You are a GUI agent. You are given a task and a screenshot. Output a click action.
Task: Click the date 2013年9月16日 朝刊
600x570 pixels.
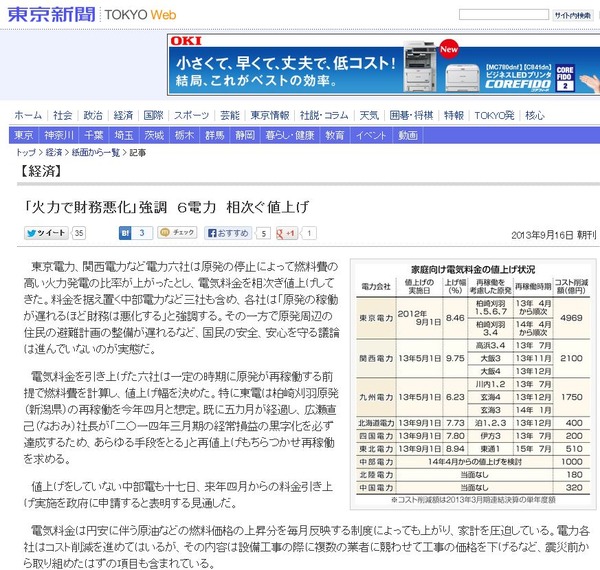[x=554, y=235]
